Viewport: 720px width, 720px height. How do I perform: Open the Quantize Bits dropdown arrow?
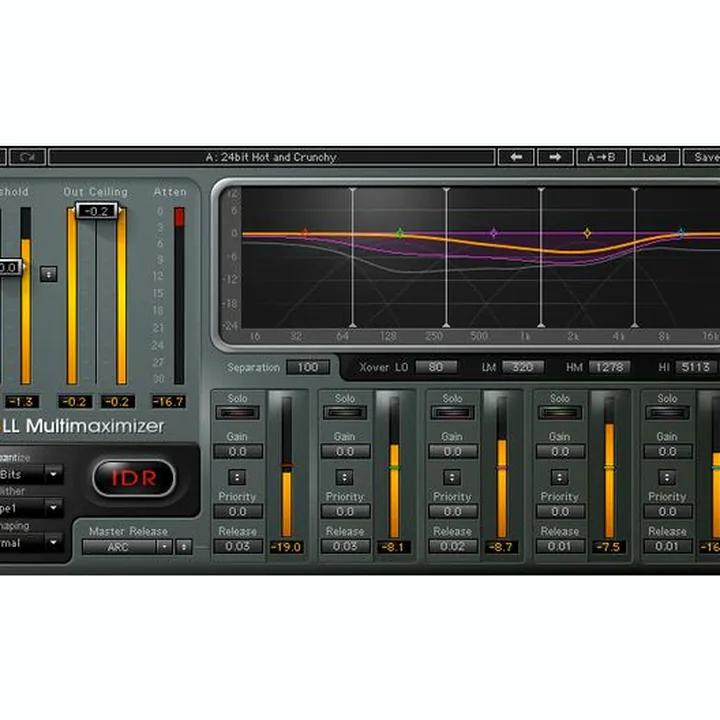click(x=54, y=474)
